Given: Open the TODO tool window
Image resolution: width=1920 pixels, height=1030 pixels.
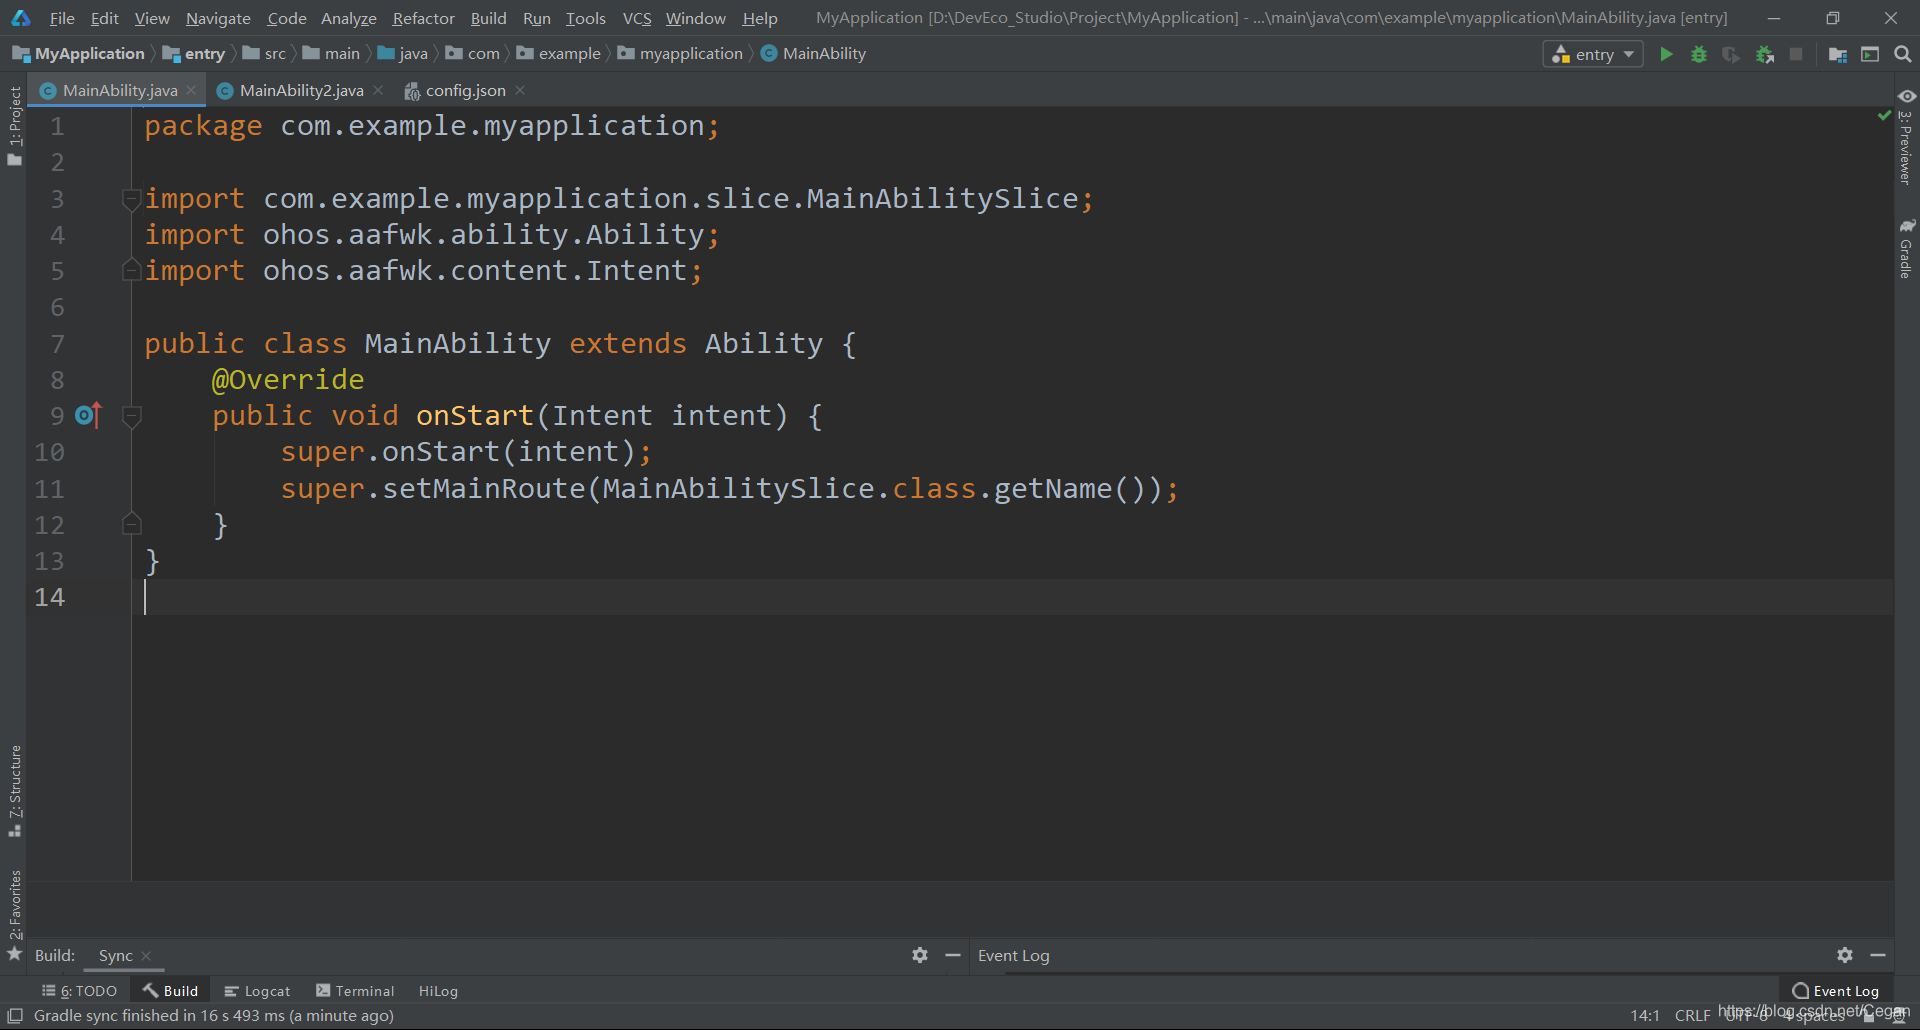Looking at the screenshot, I should point(79,991).
